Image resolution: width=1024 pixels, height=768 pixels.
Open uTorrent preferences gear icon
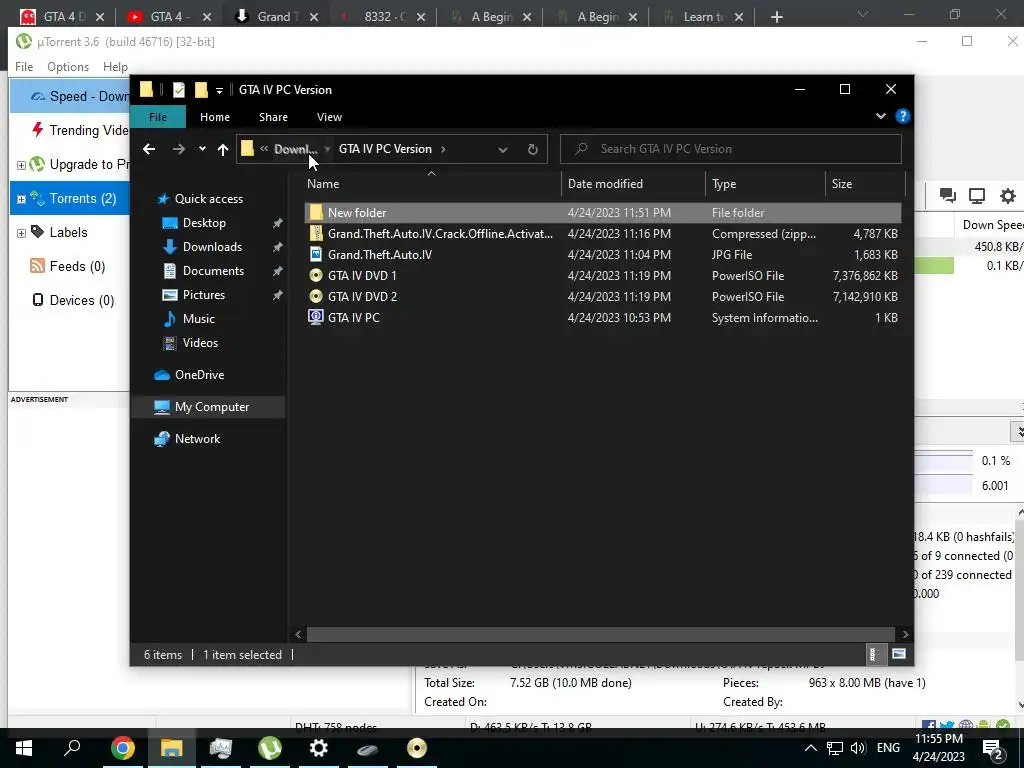coord(1008,196)
